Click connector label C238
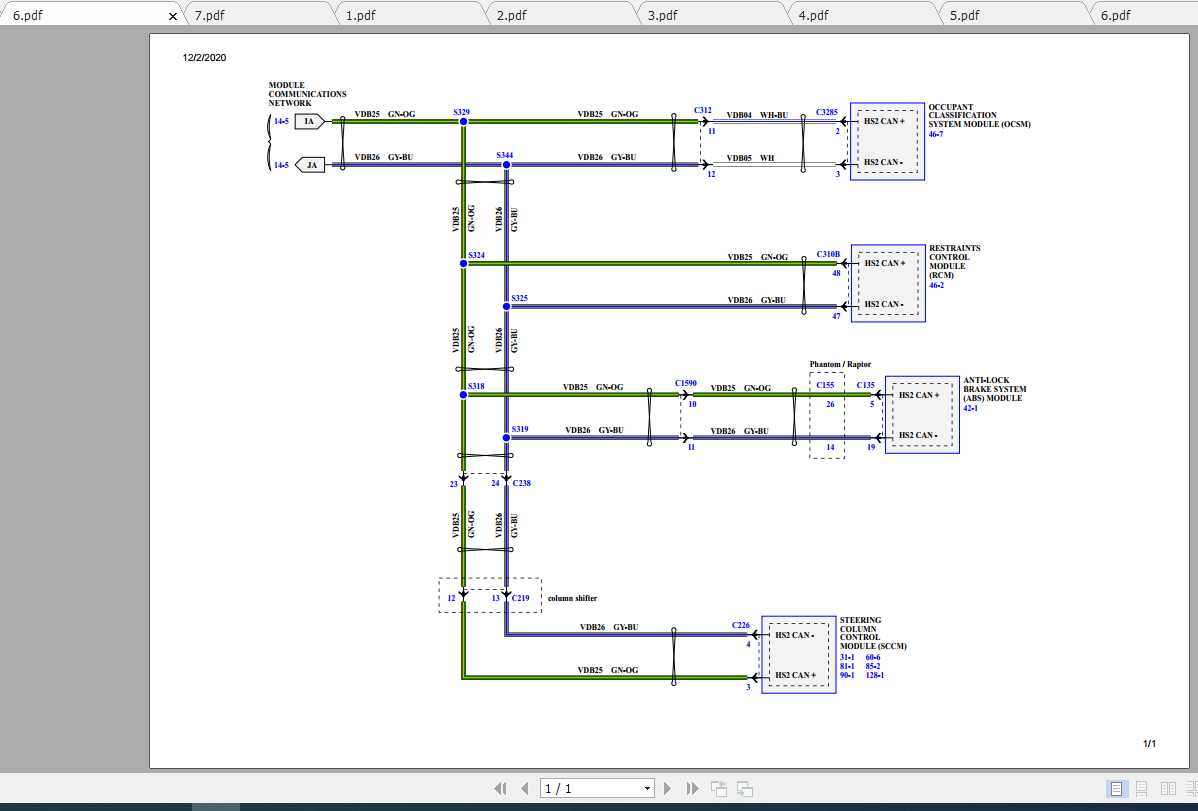Viewport: 1198px width, 811px height. 522,483
